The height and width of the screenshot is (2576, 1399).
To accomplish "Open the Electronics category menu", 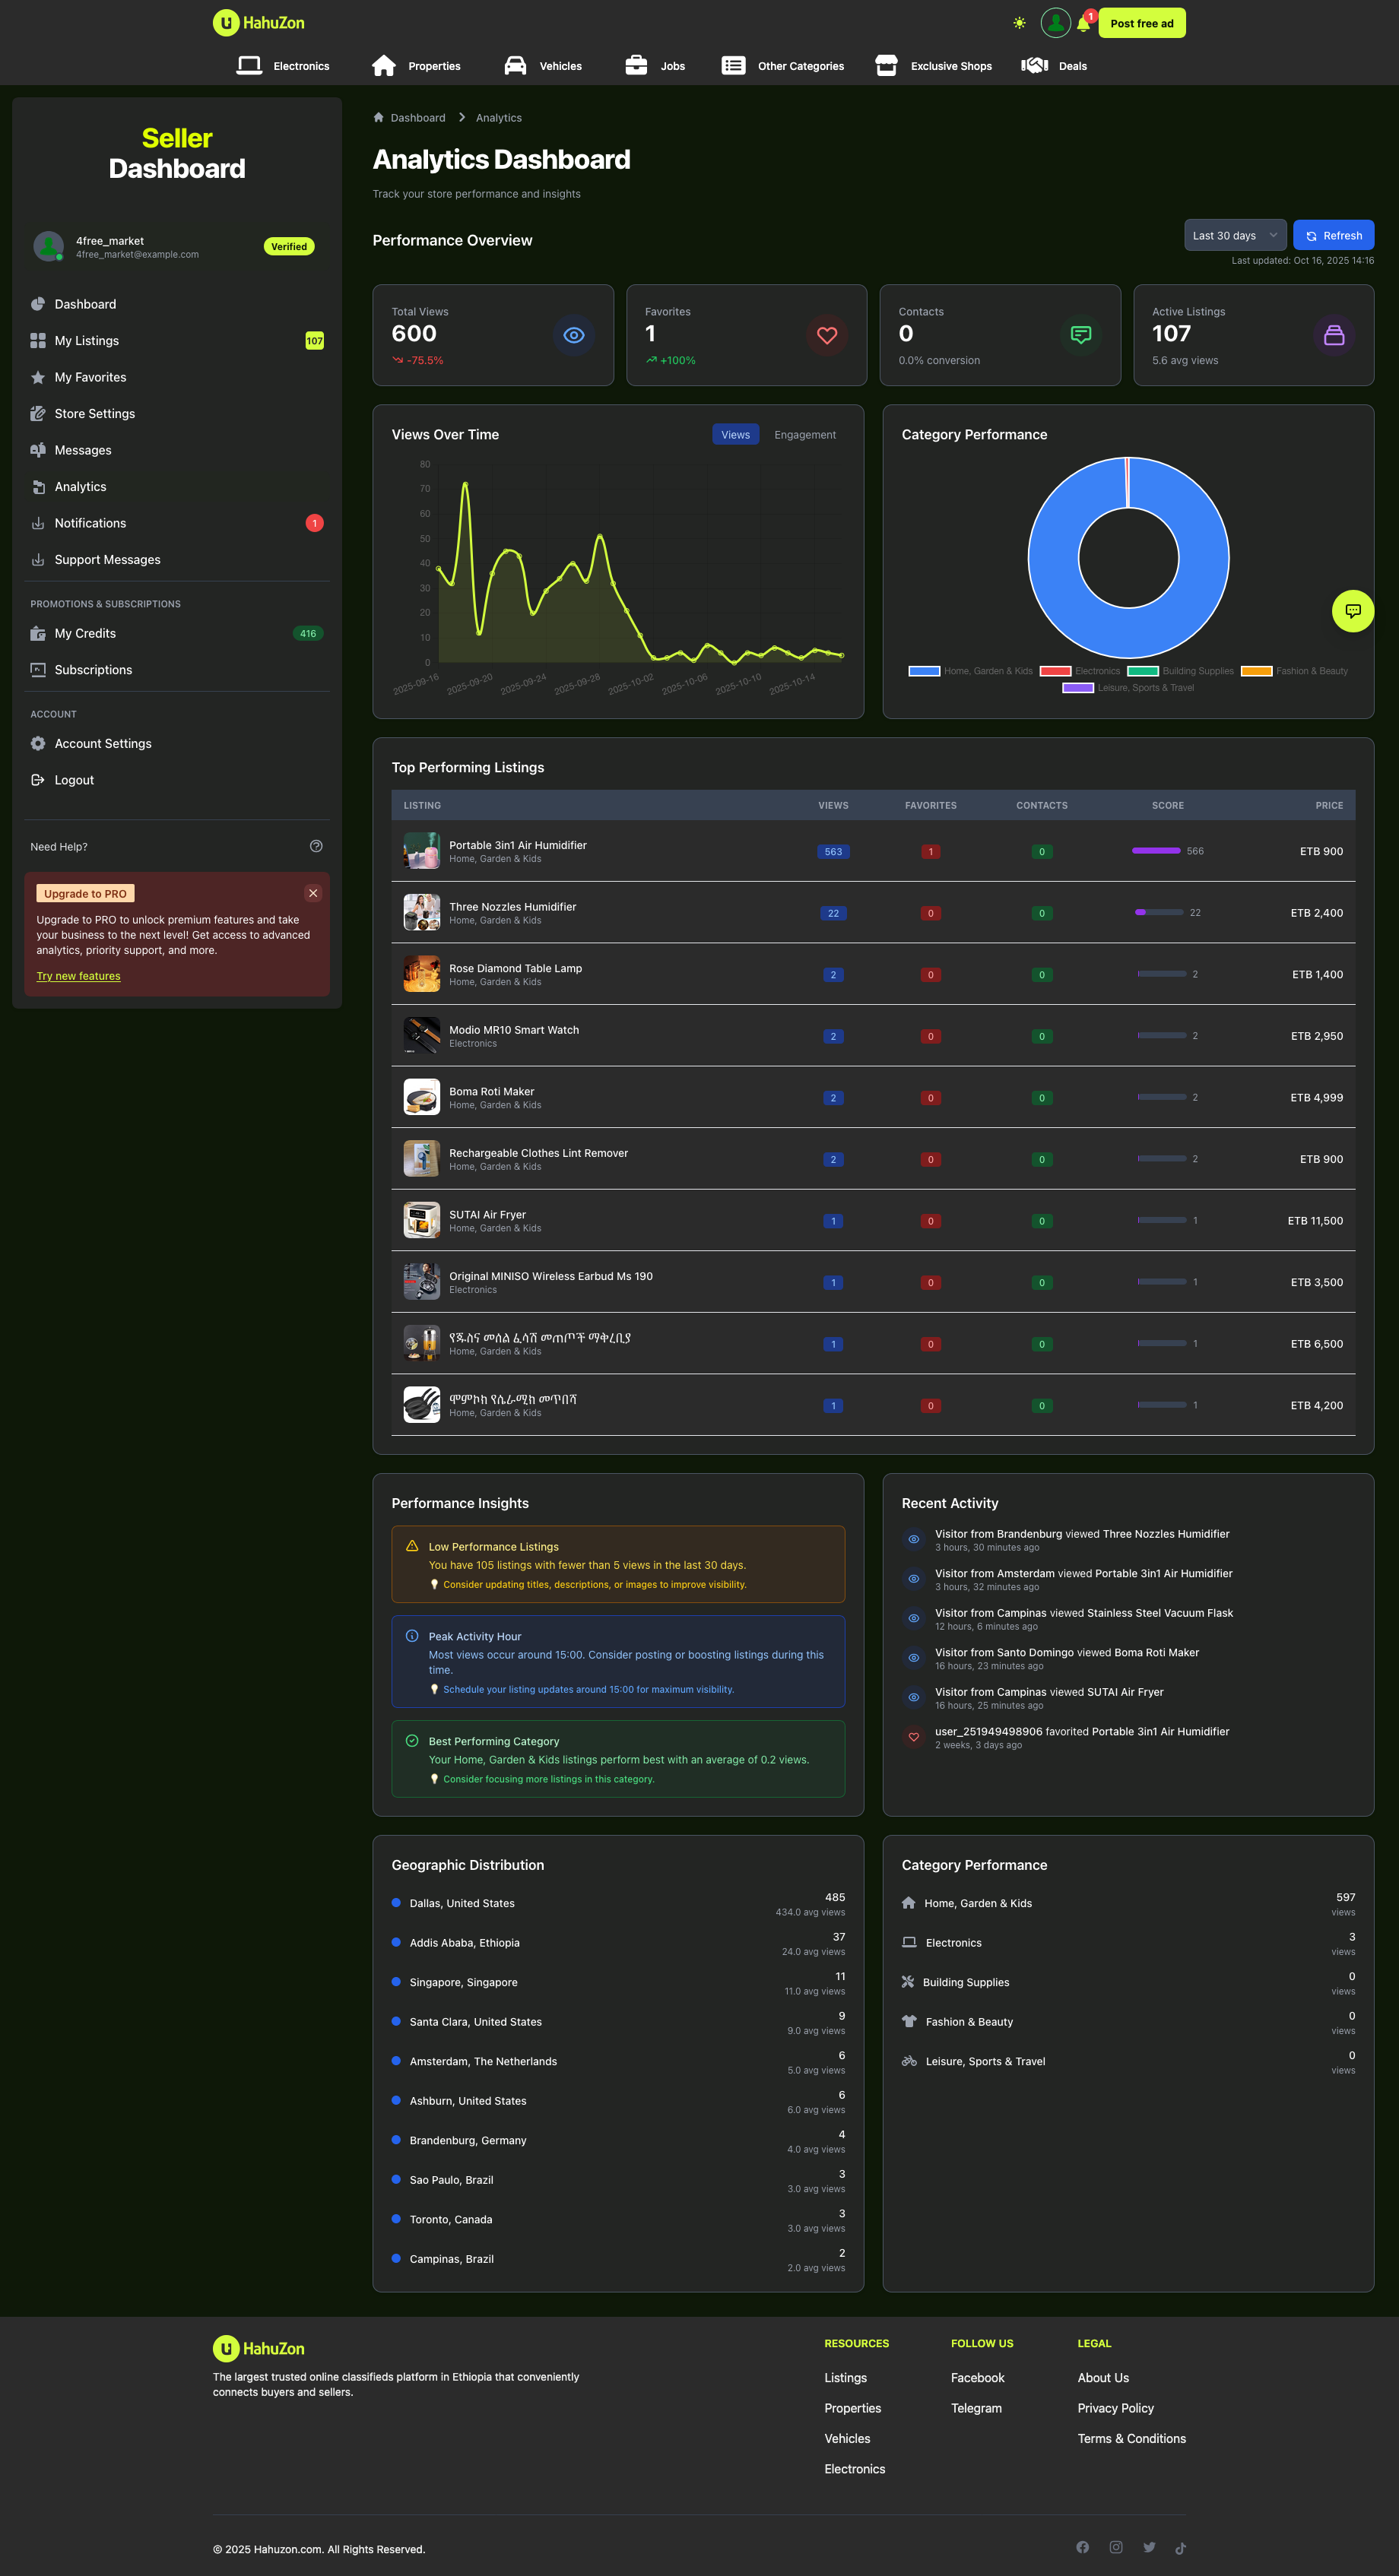I will 283,66.
